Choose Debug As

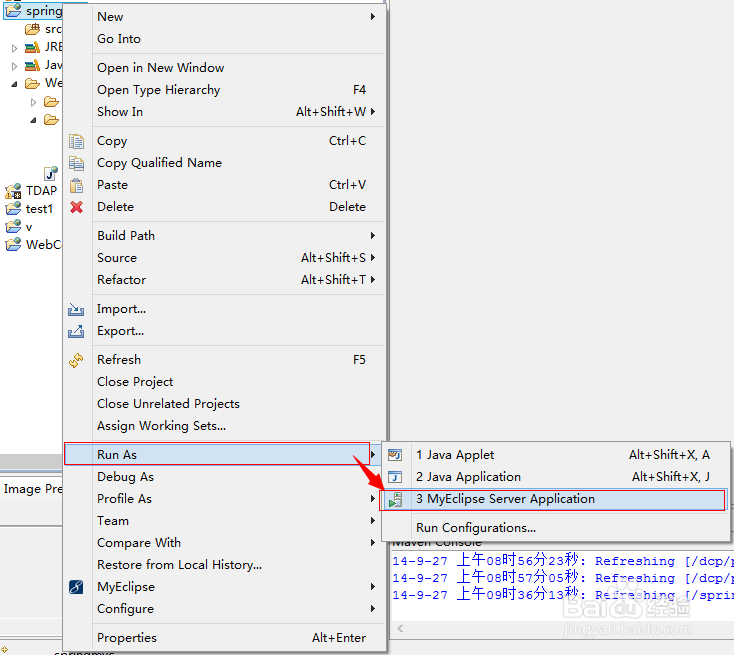coord(225,477)
